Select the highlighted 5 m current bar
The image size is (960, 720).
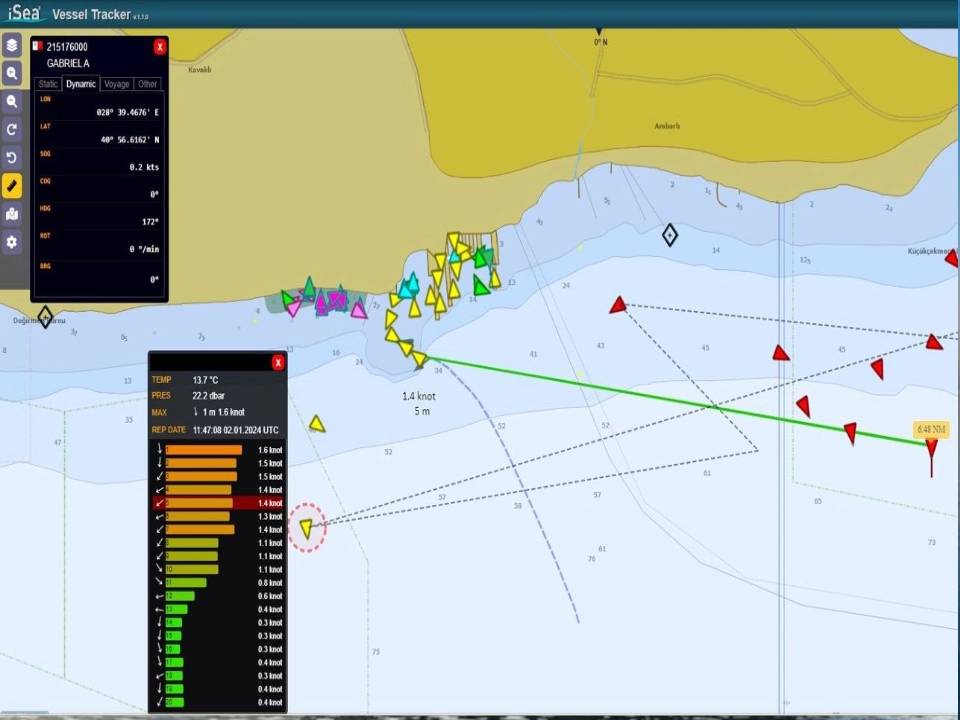coord(200,503)
